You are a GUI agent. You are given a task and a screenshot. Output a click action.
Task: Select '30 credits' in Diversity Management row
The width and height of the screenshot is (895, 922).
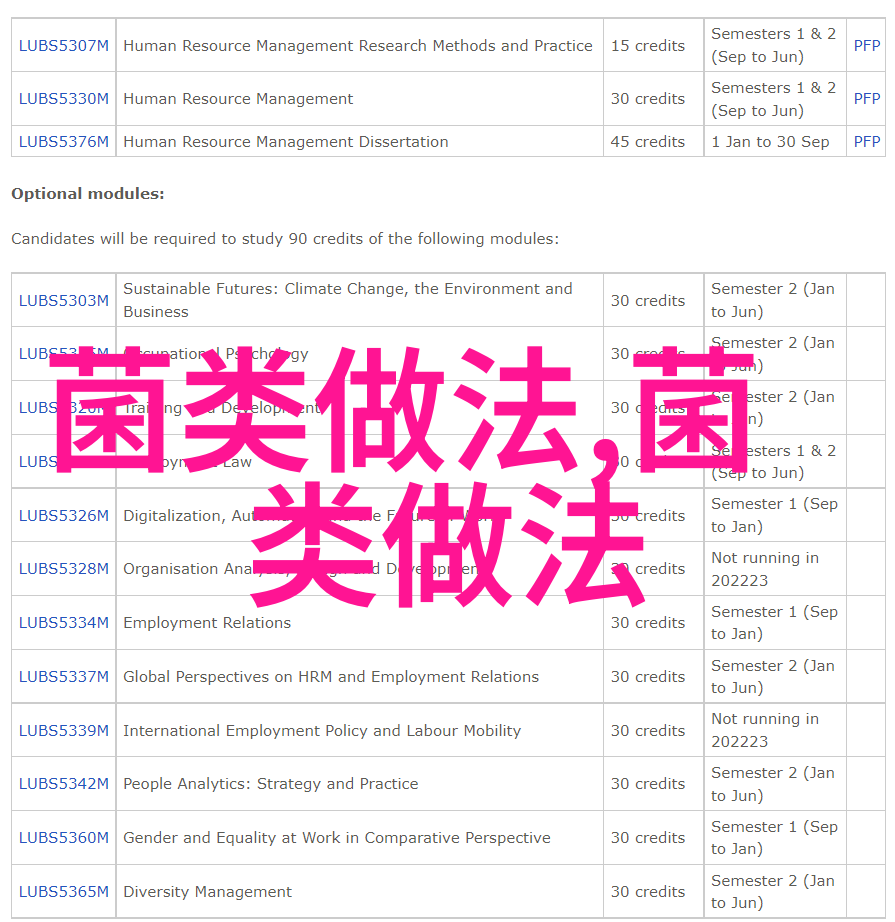[647, 891]
